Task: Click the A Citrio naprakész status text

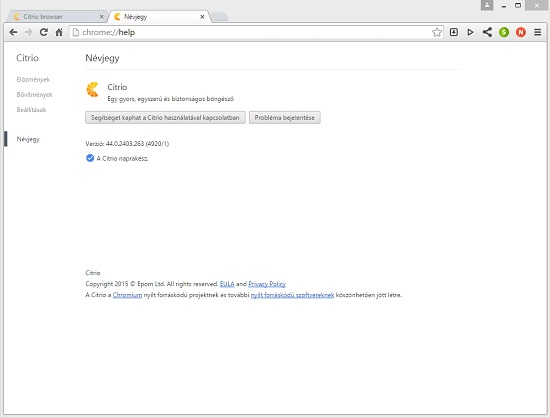Action: pos(122,159)
